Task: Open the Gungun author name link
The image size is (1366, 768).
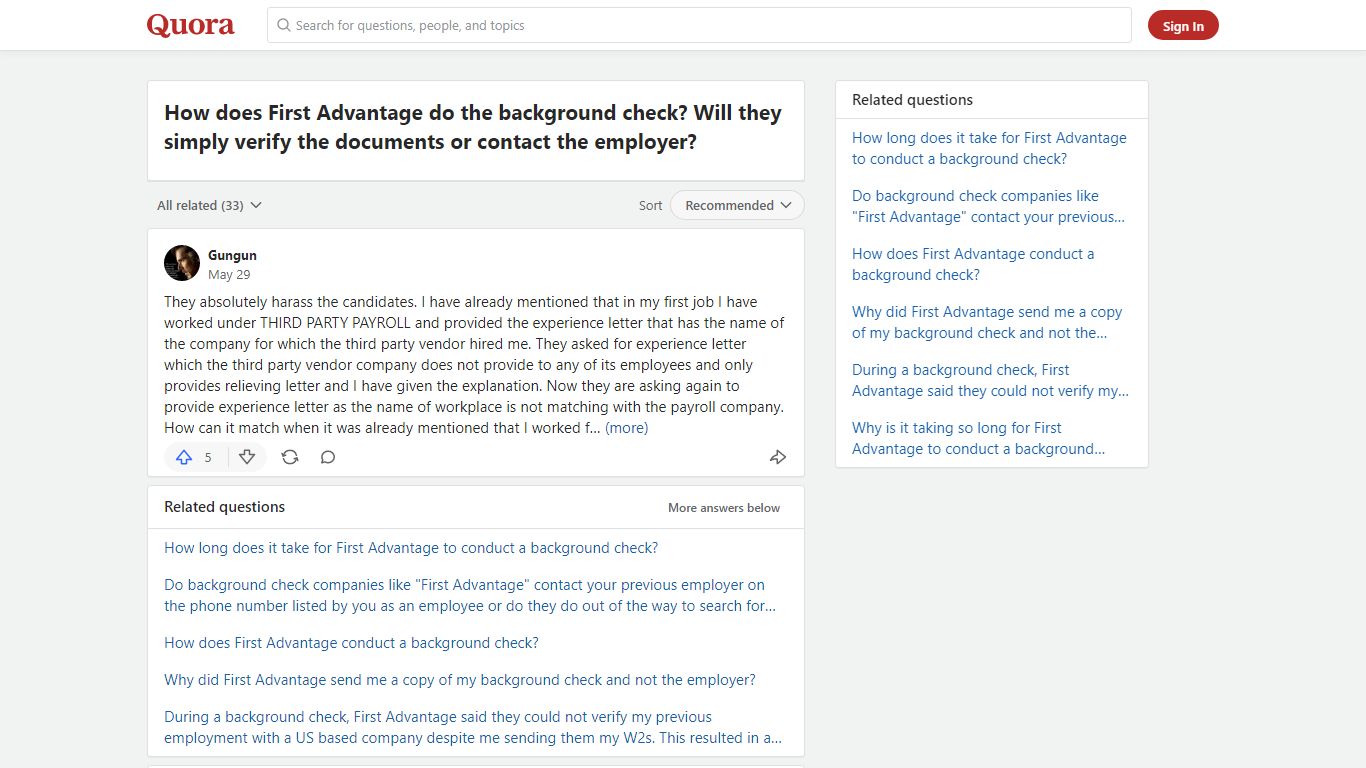Action: pos(232,255)
